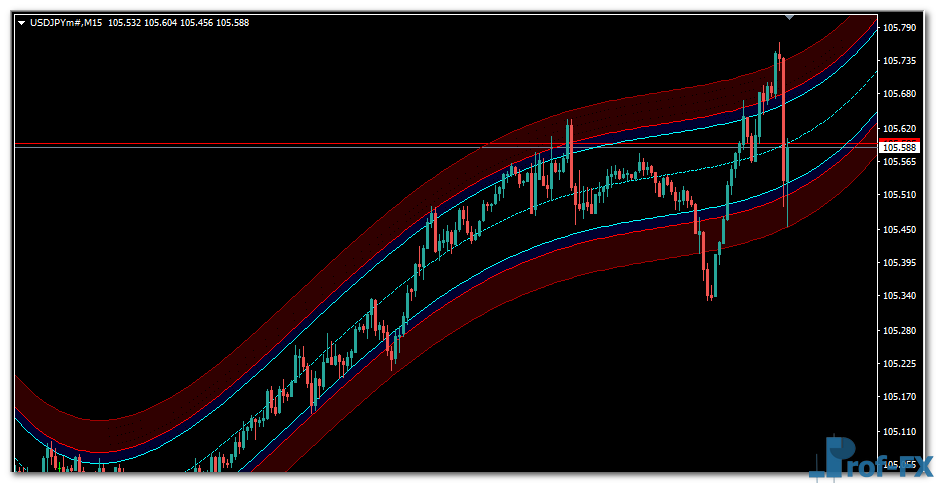The width and height of the screenshot is (936, 483).
Task: Click the Prof FX watermark logo
Action: 877,462
